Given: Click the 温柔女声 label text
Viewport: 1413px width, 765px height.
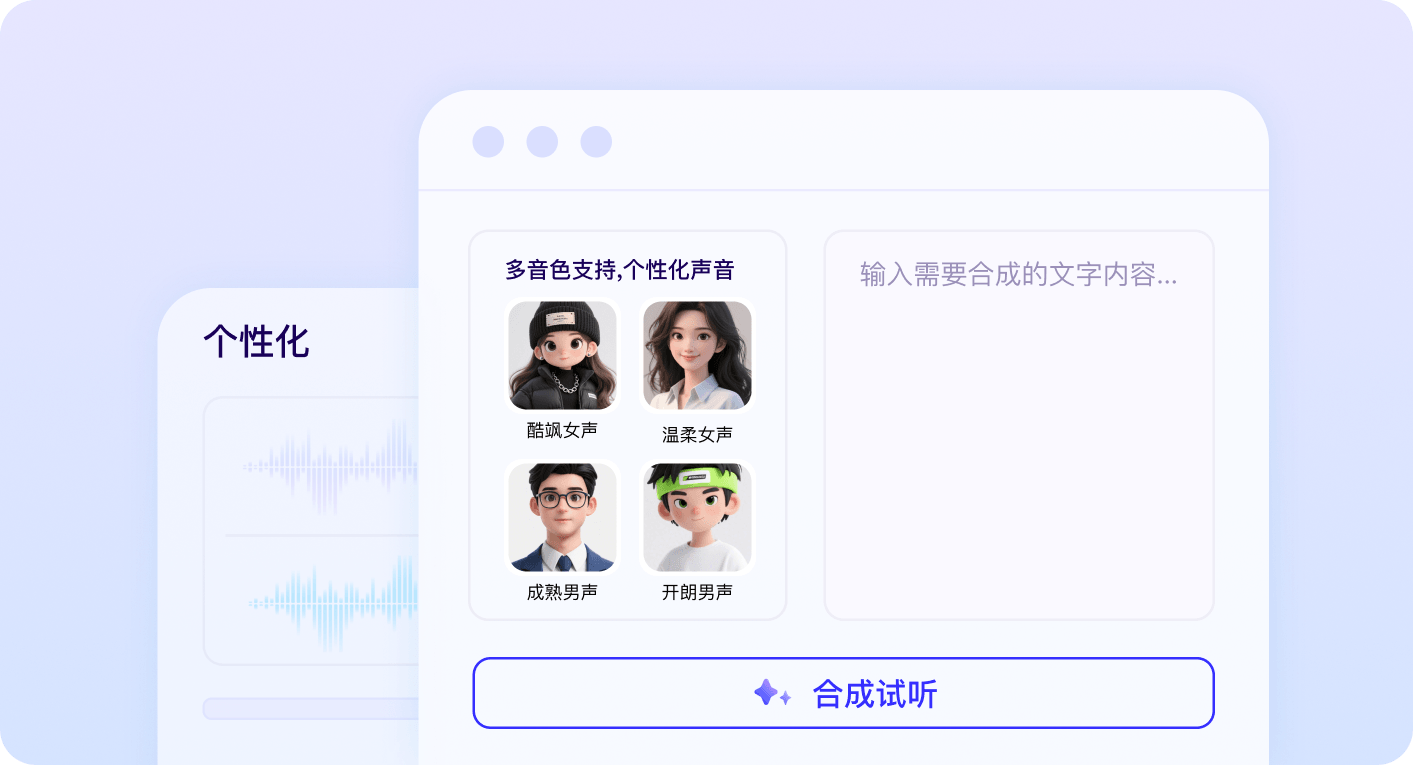Looking at the screenshot, I should tap(697, 434).
